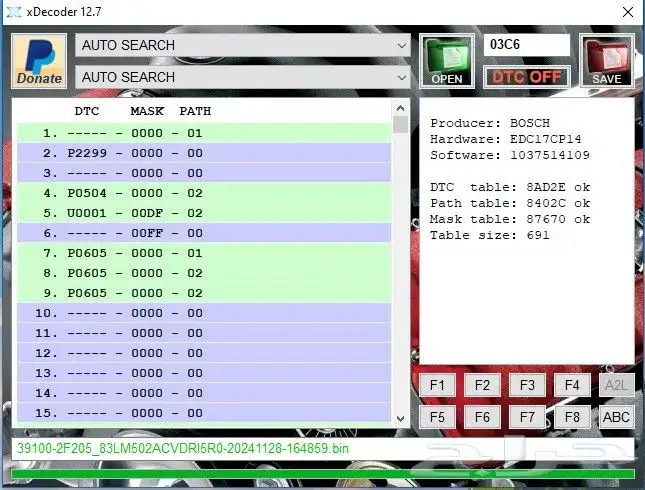Click the Path table: 8402C line
This screenshot has width=645, height=490.
point(510,203)
